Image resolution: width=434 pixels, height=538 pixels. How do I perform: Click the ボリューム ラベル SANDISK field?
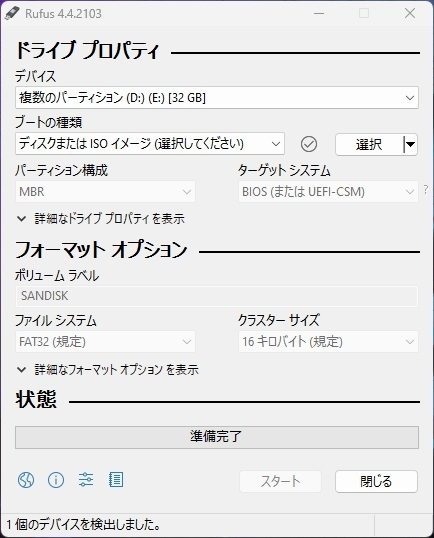coord(217,296)
